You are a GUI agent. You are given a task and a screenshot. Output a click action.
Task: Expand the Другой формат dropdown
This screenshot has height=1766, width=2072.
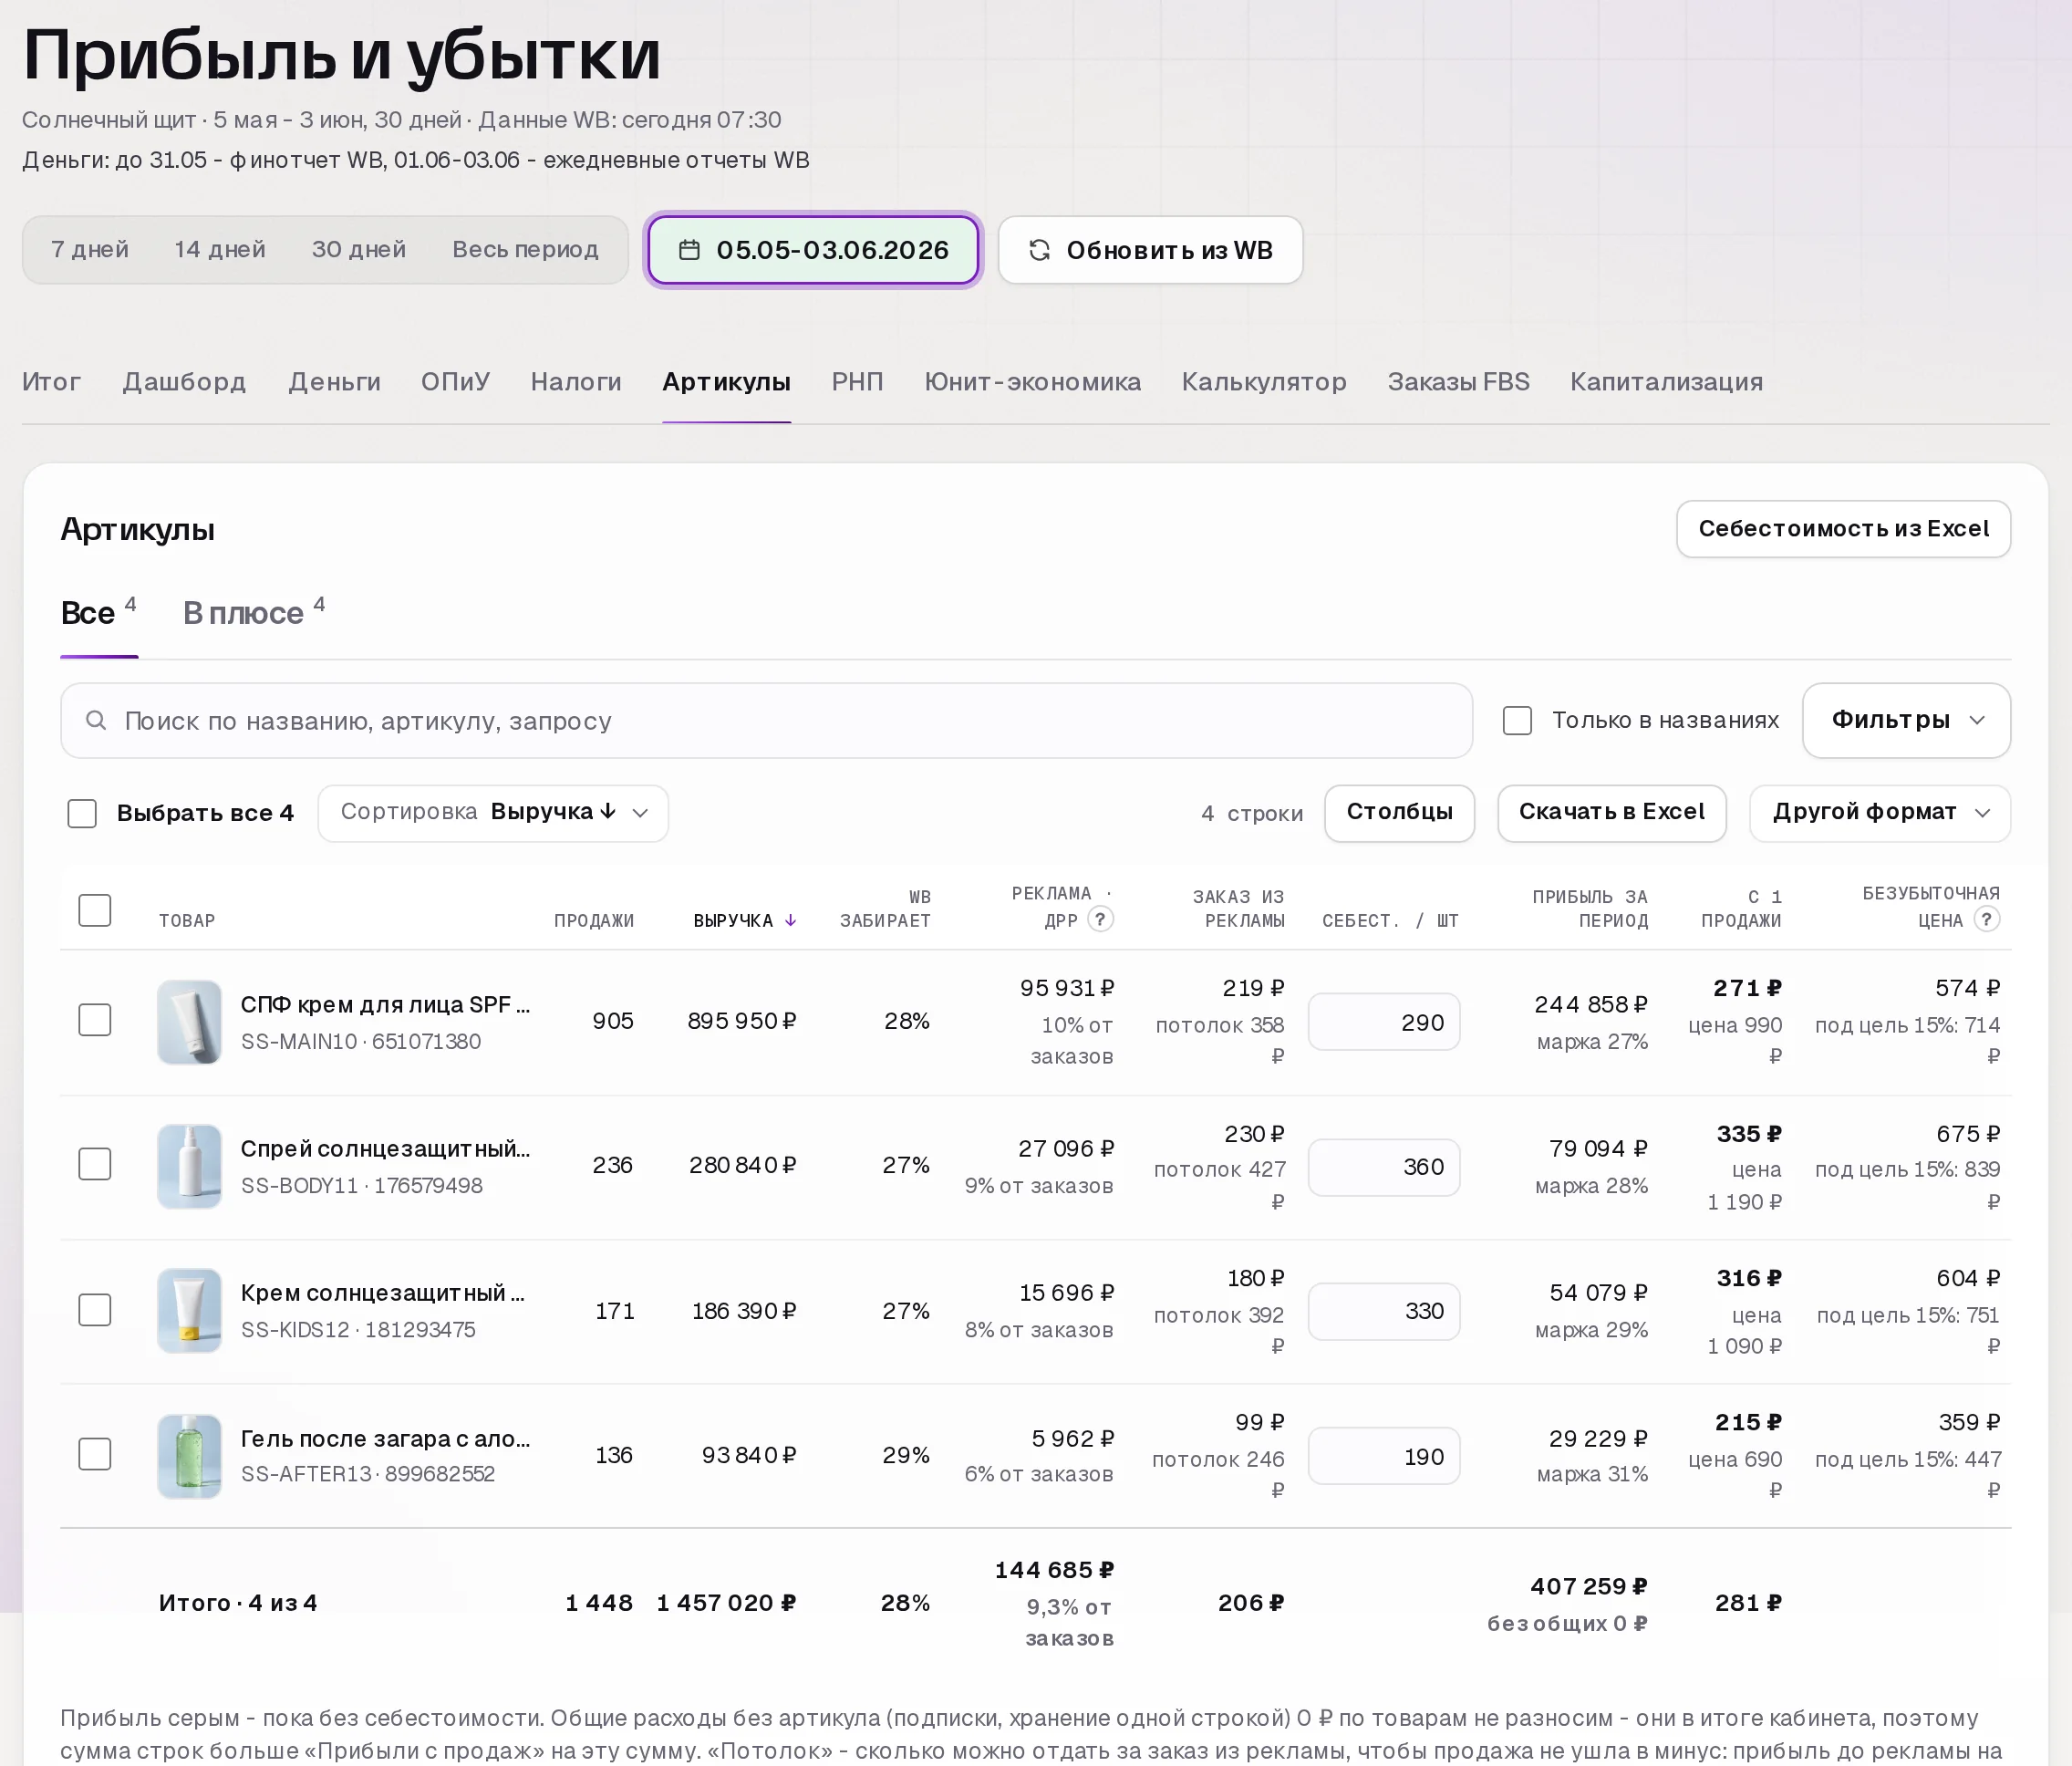tap(1880, 813)
